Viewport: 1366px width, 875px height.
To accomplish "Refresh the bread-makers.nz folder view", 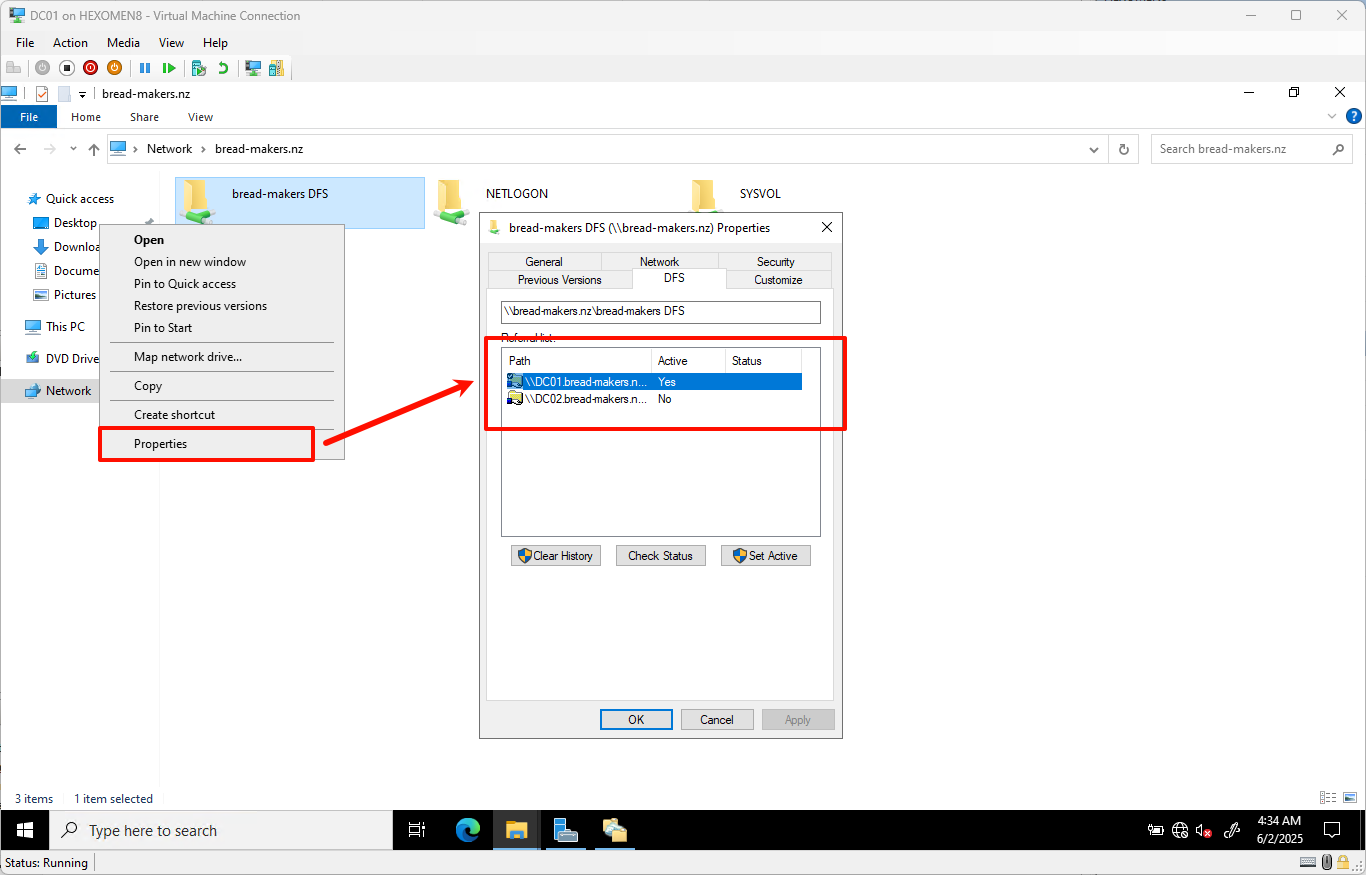I will pos(1124,148).
